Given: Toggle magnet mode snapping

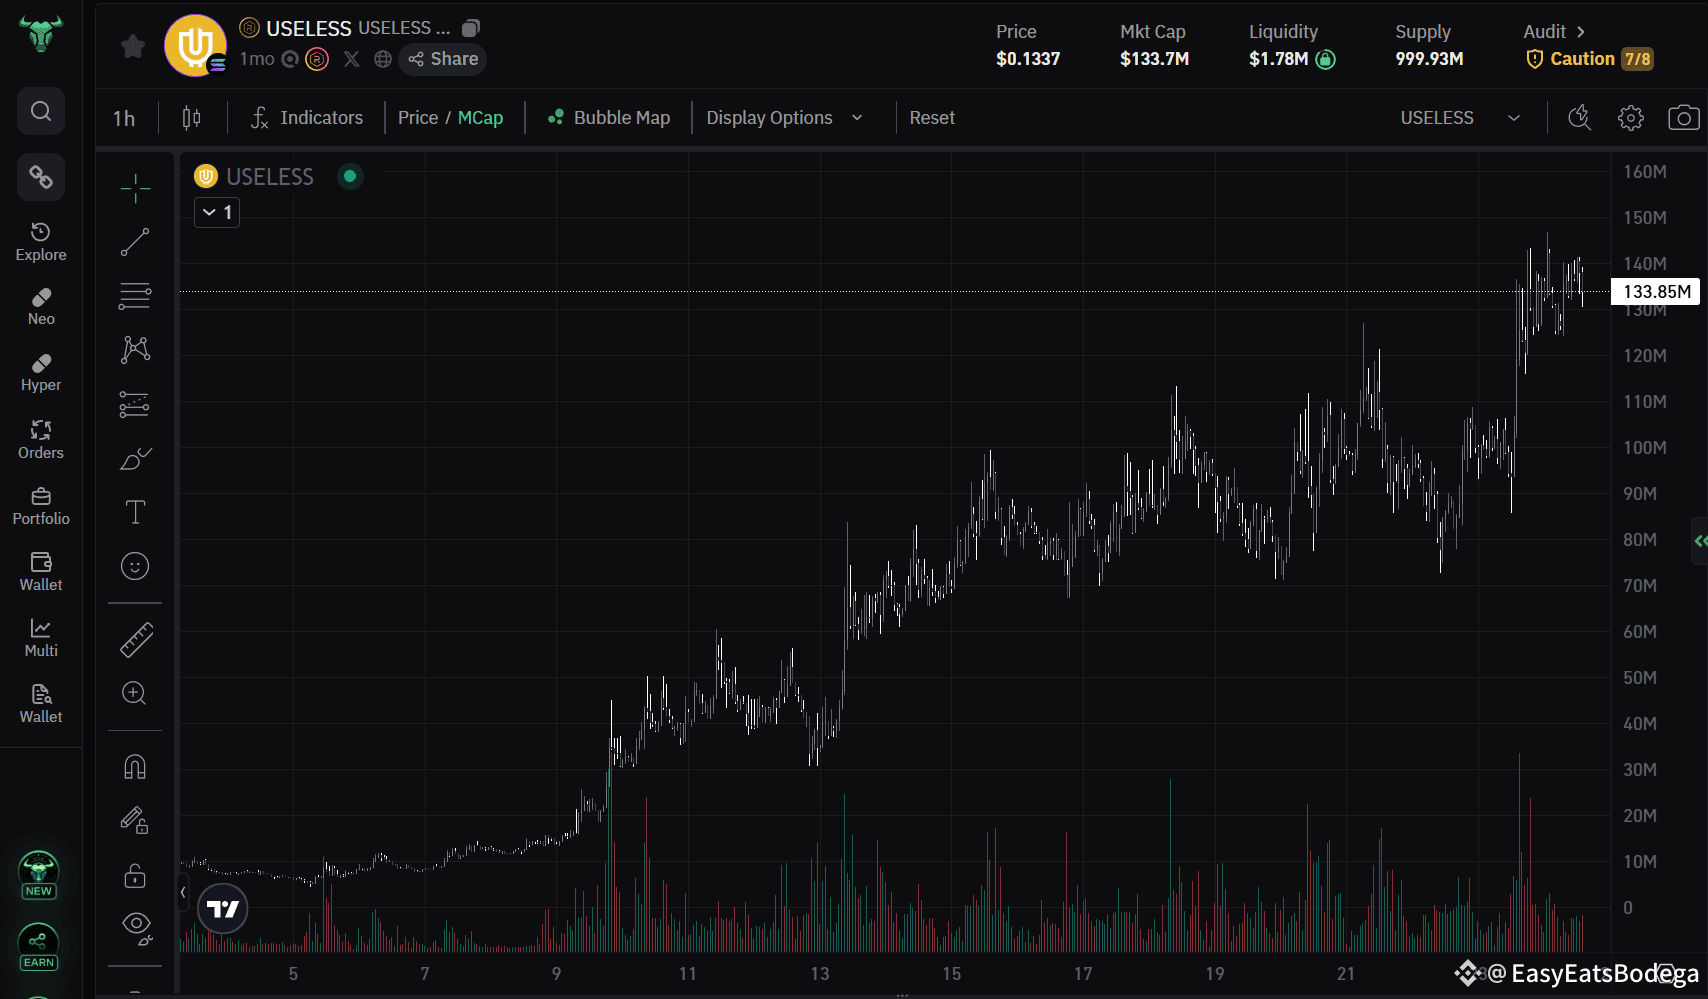Looking at the screenshot, I should (x=135, y=767).
